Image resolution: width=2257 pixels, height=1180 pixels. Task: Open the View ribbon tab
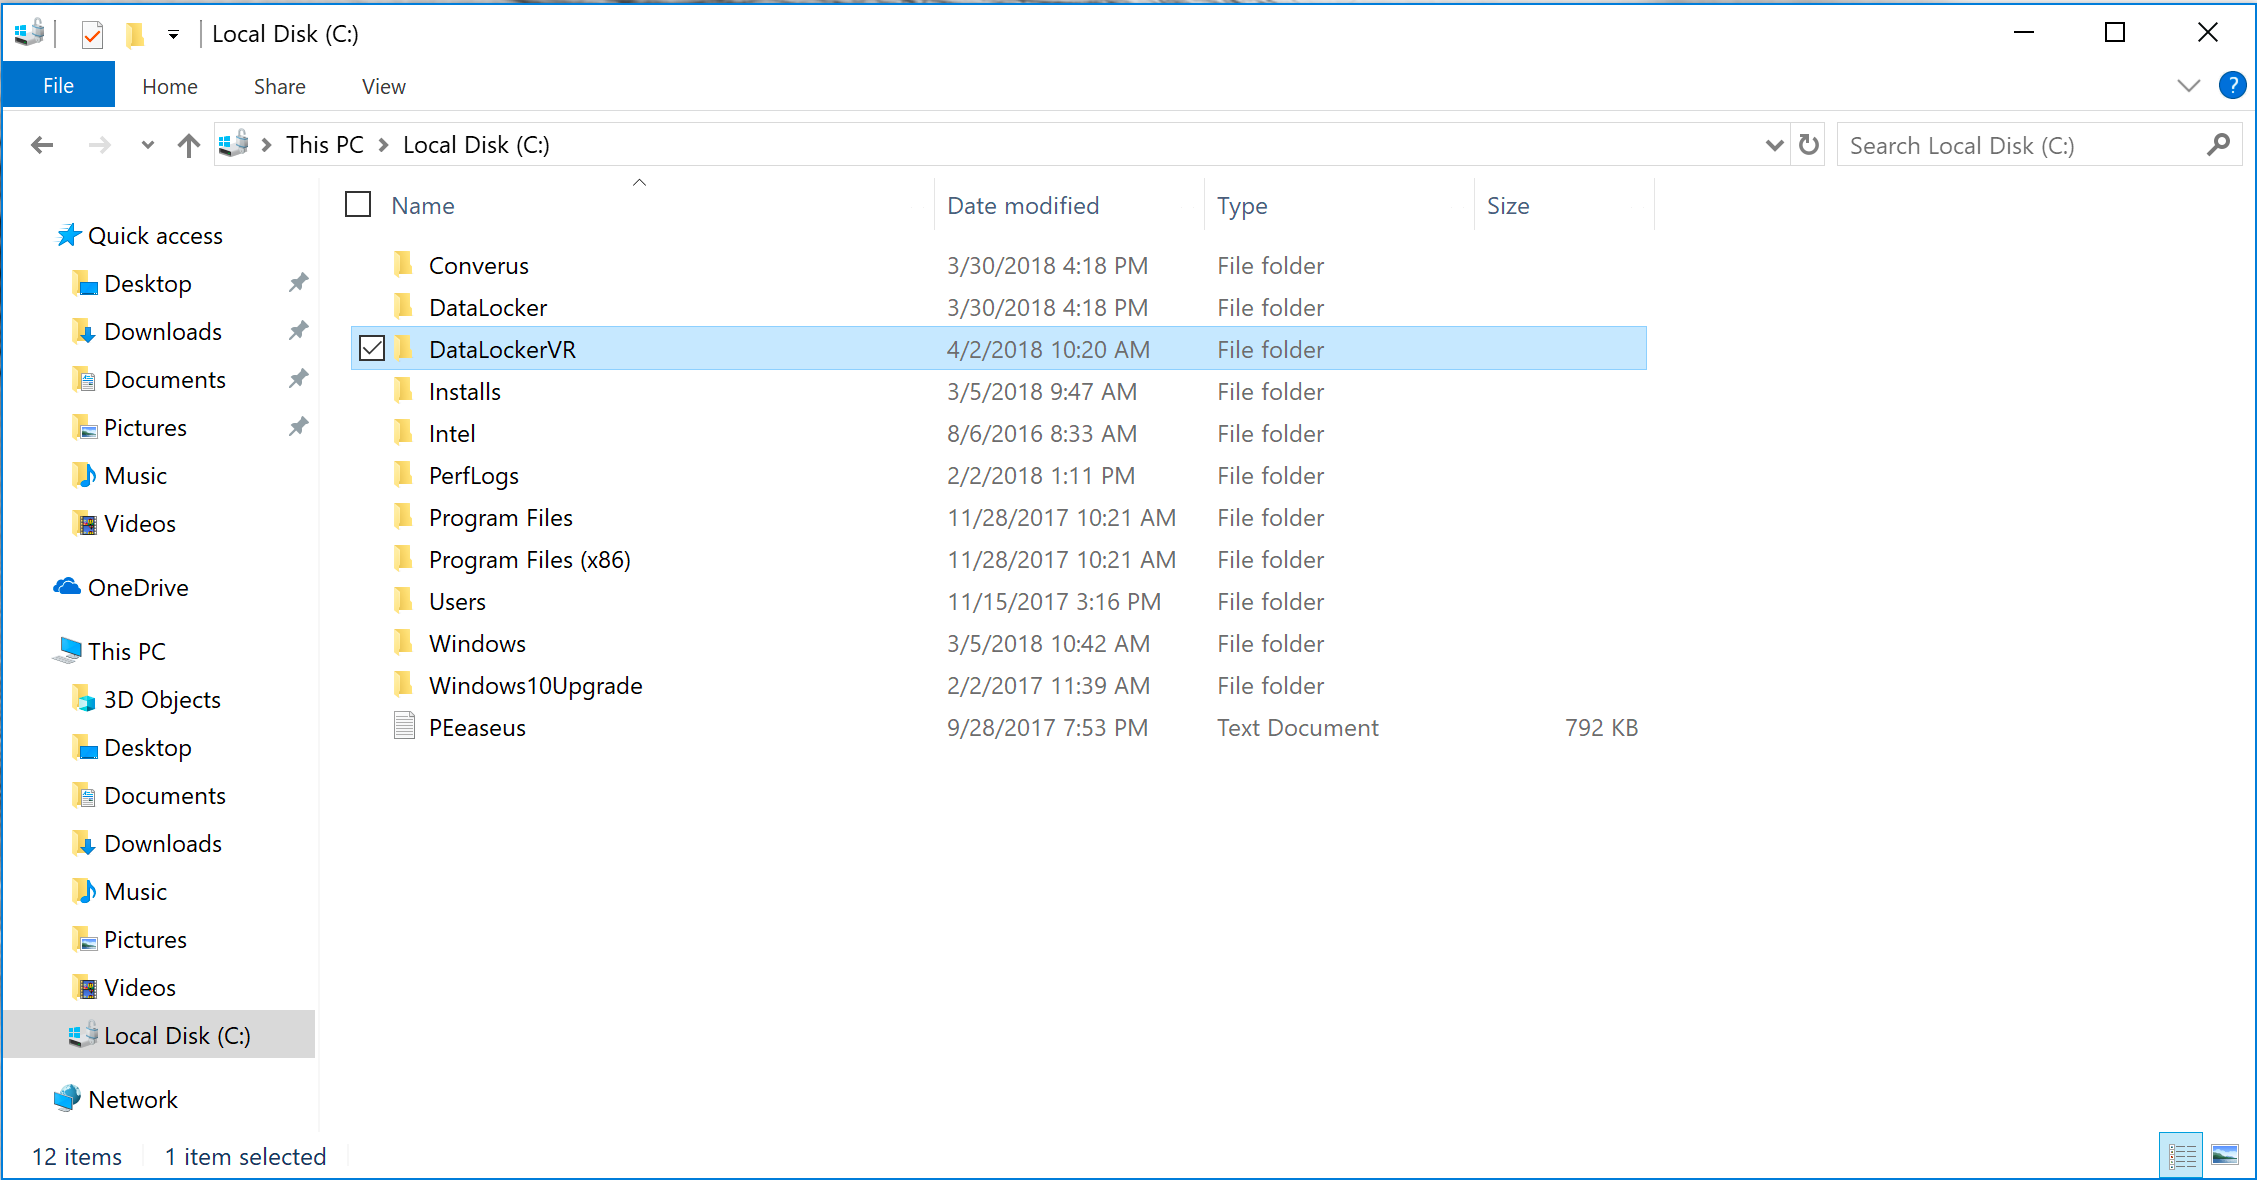384,86
